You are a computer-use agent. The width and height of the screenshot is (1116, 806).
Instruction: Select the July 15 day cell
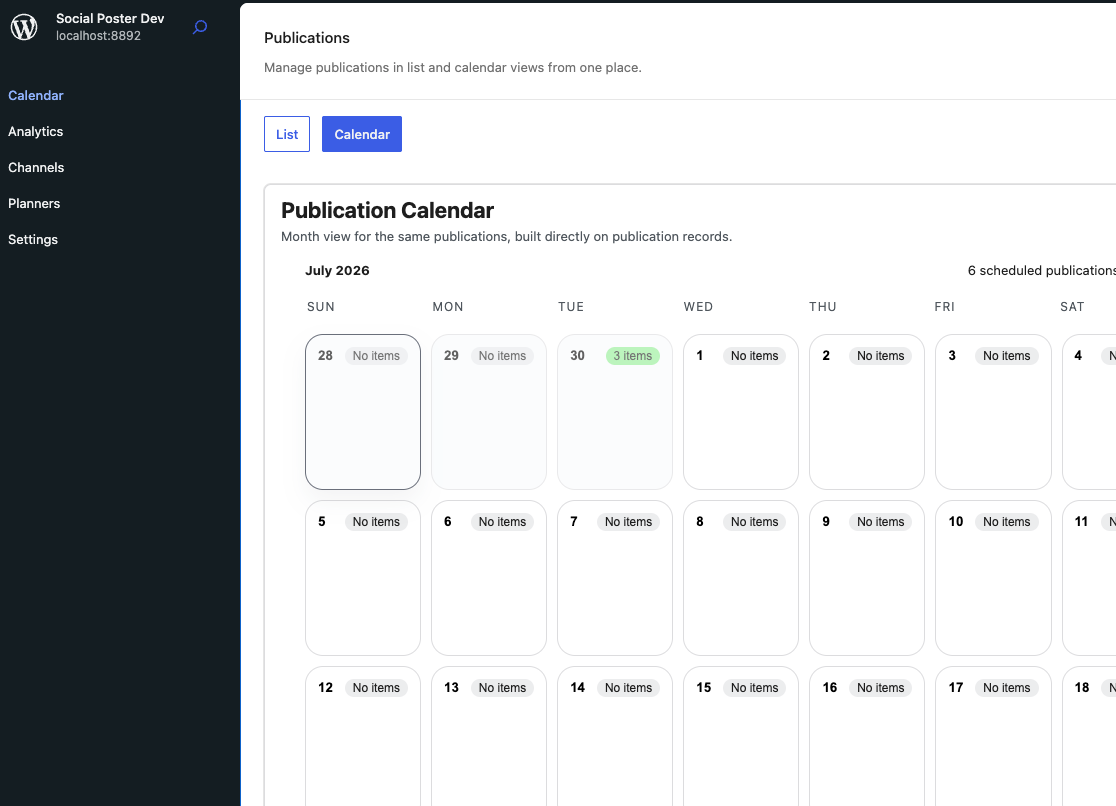click(x=741, y=736)
